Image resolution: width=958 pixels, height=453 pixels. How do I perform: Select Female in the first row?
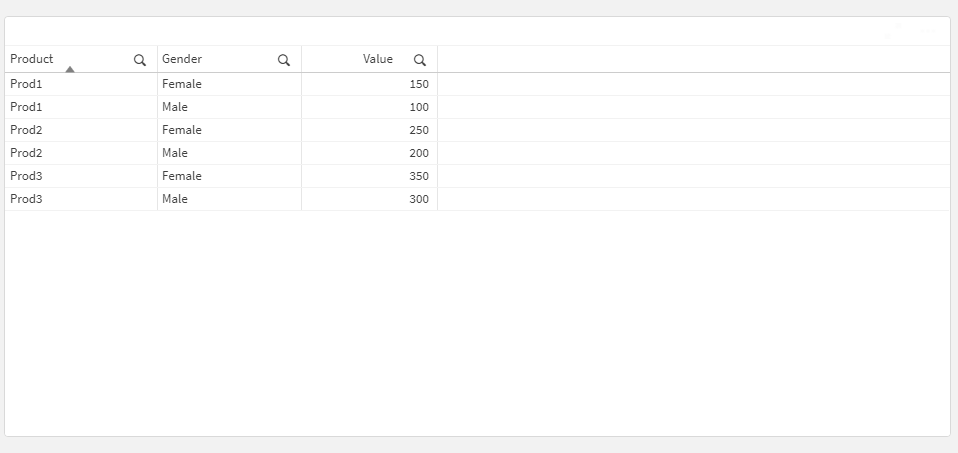click(x=182, y=84)
